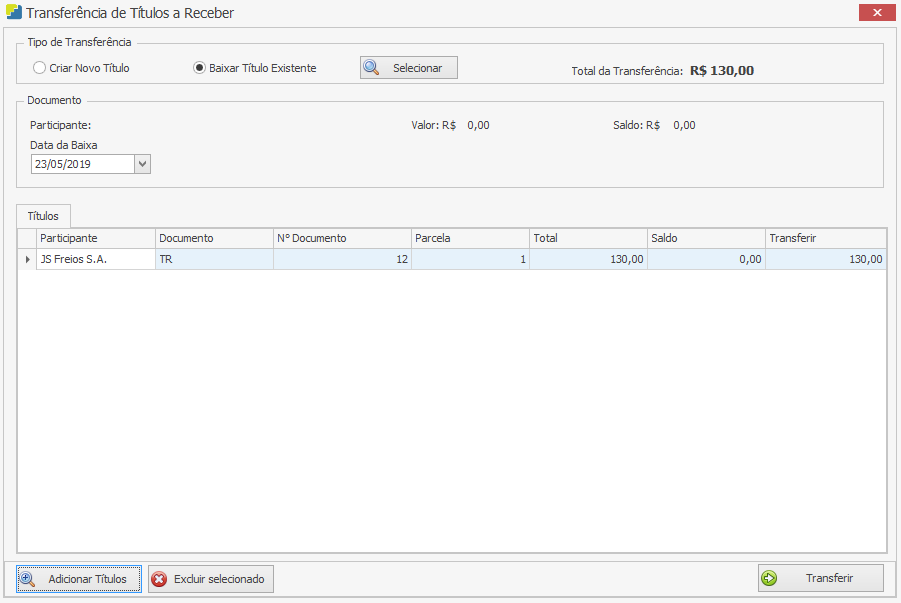Select the Baixar Título Existente radio option
901x603 pixels.
199,68
